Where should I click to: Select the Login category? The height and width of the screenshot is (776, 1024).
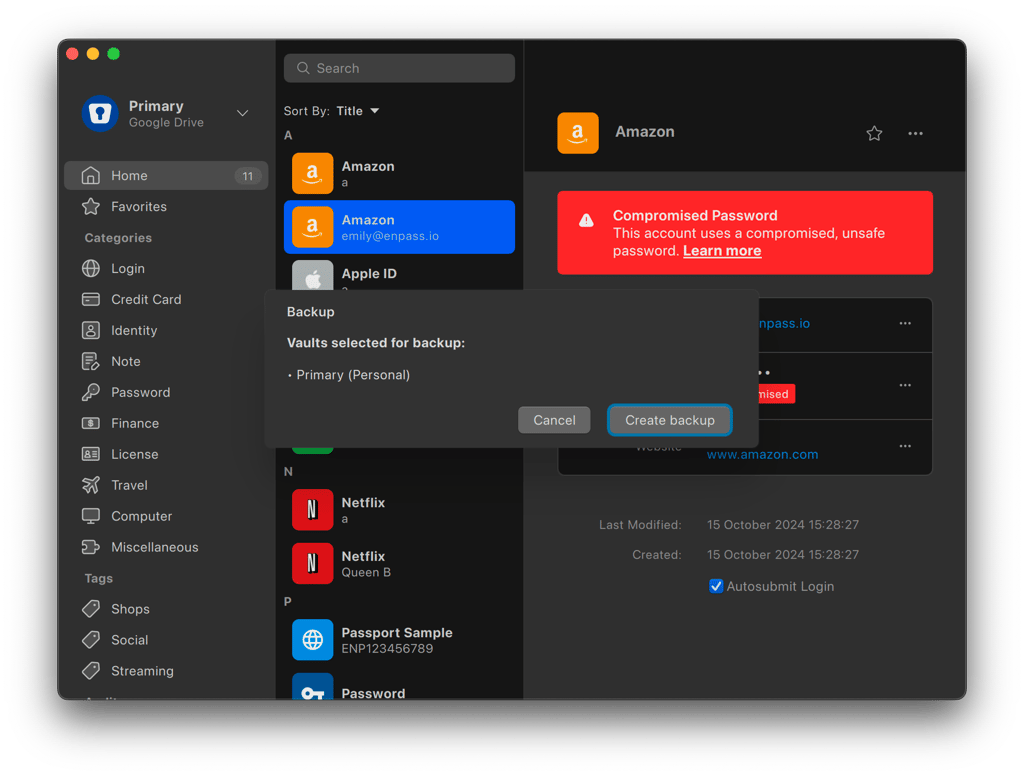click(166, 268)
